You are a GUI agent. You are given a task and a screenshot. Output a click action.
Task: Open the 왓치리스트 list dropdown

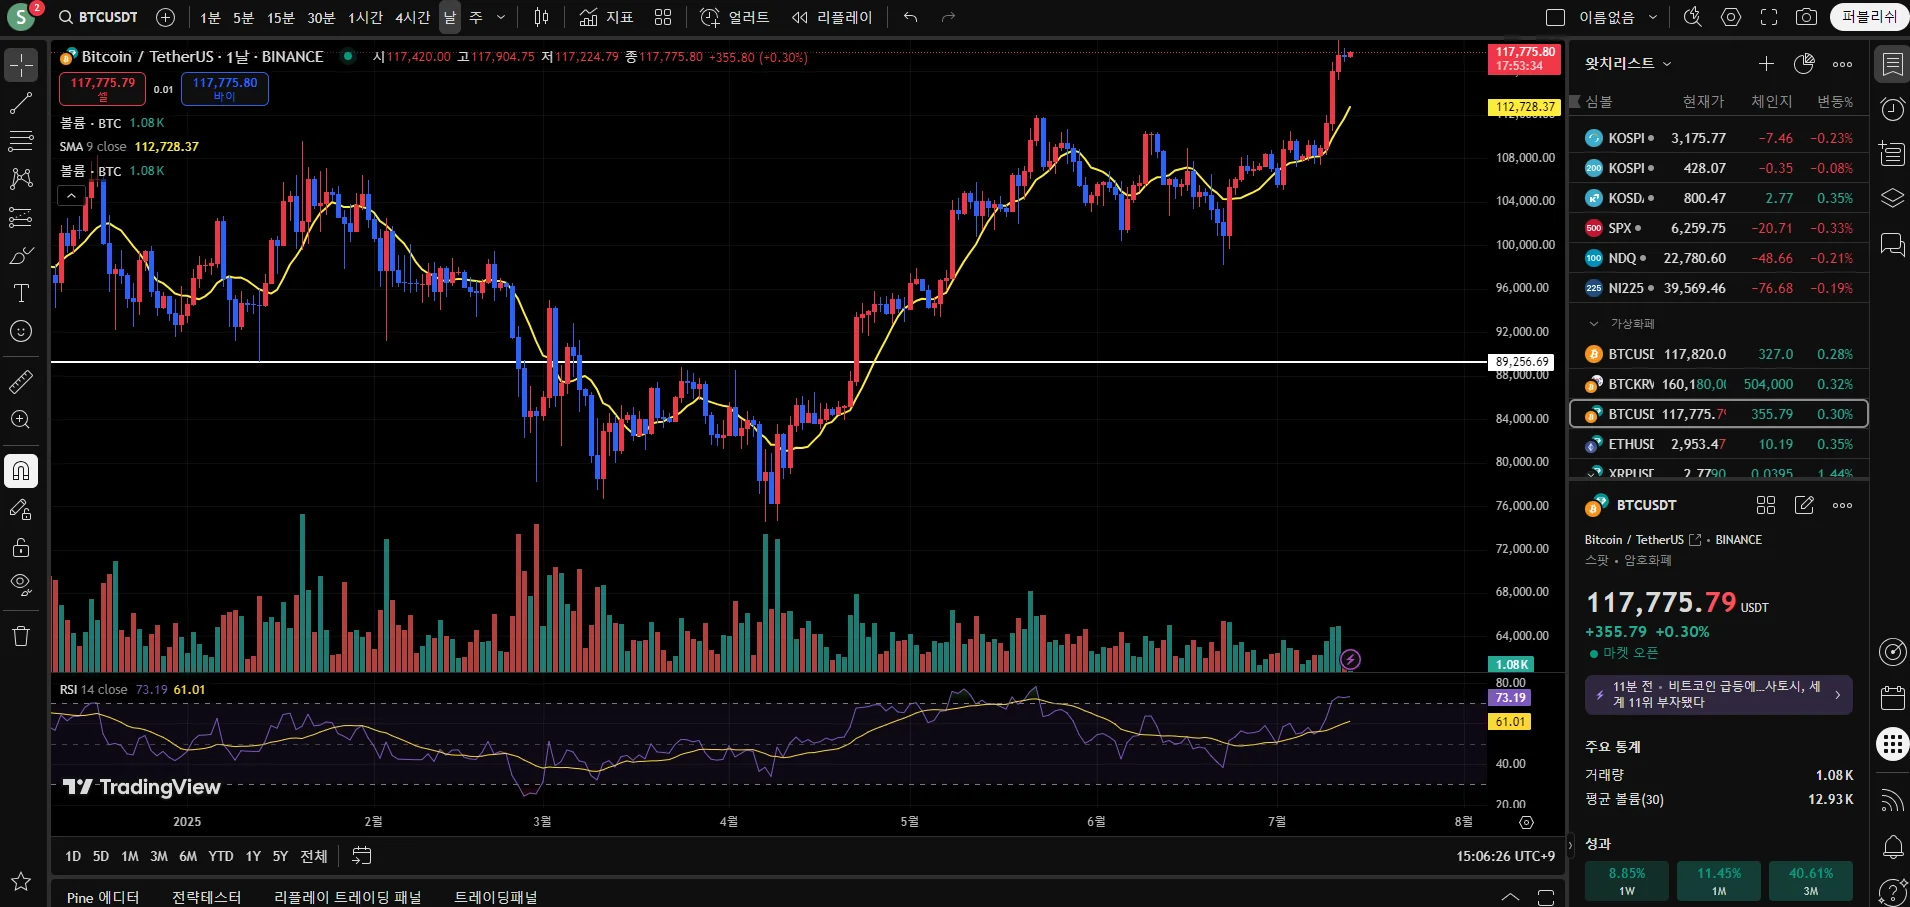[x=1667, y=64]
